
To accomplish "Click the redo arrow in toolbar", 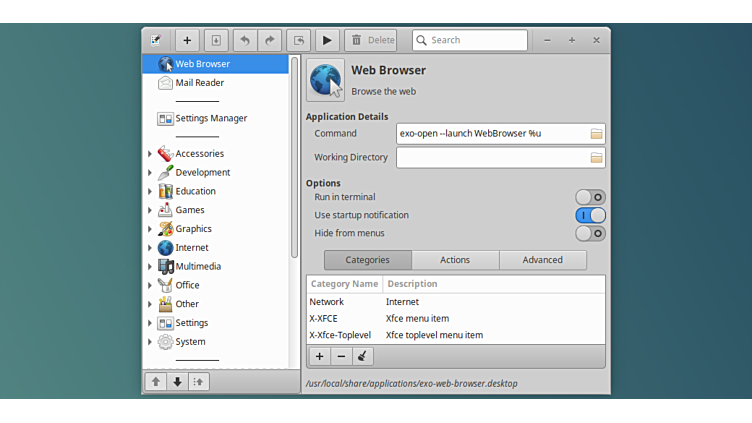I will 270,41.
